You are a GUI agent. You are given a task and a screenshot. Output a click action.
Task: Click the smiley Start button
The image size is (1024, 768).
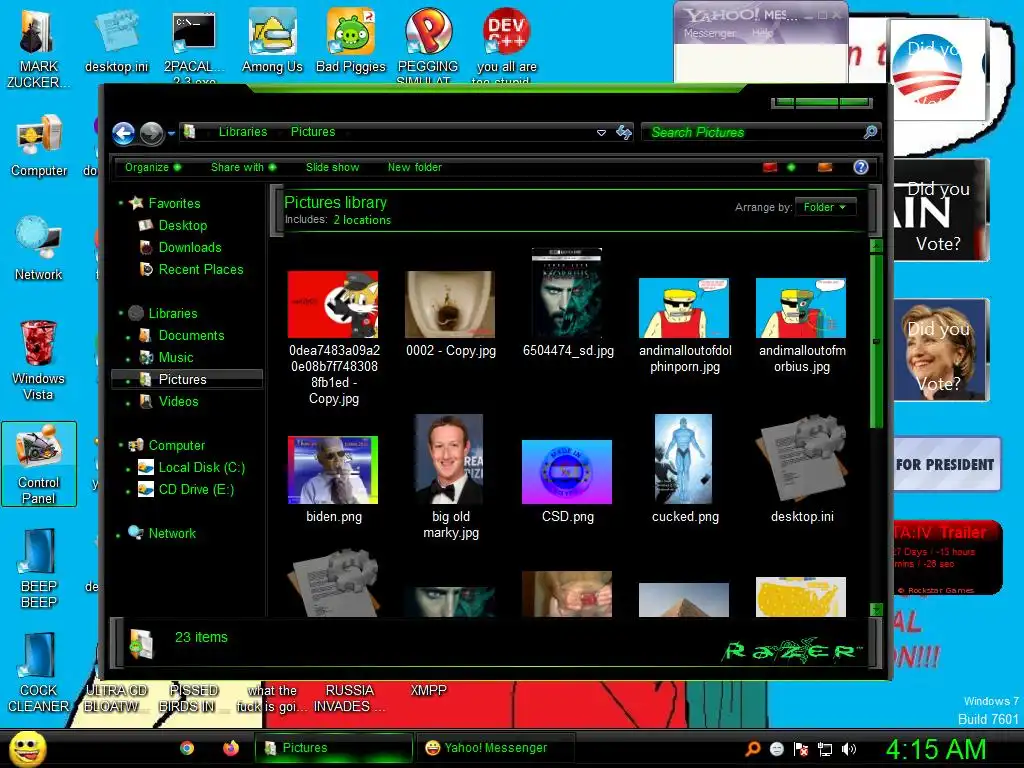tap(27, 749)
